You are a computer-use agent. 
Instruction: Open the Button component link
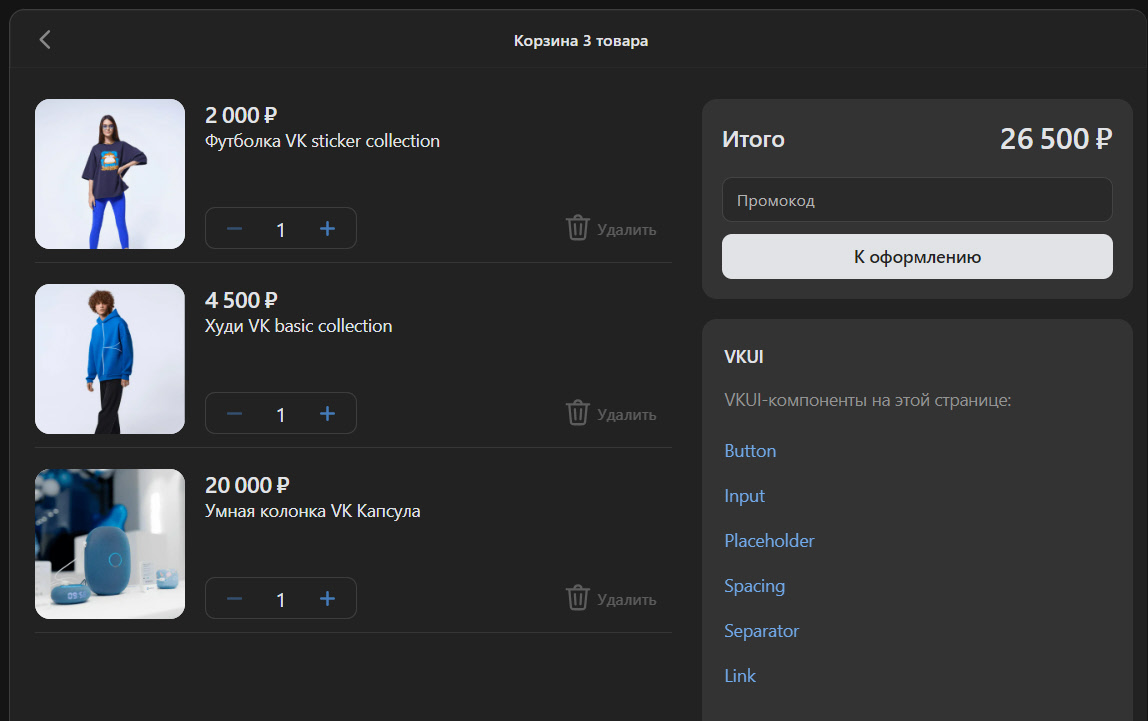[750, 451]
